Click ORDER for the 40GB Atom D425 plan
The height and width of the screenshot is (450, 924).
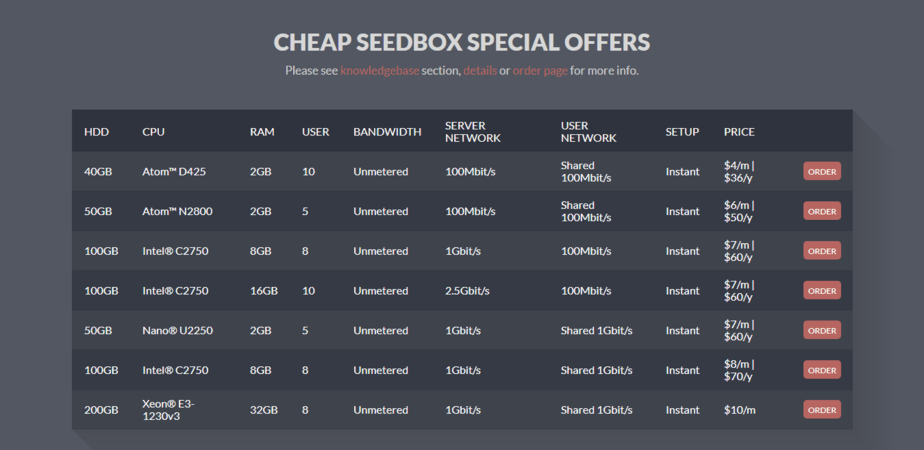tap(821, 171)
